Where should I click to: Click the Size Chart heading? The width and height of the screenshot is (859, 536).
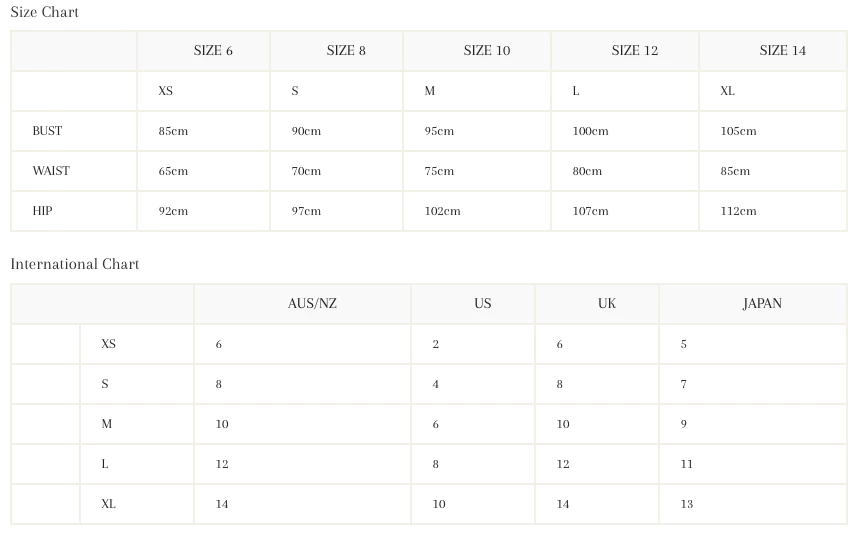click(x=45, y=12)
